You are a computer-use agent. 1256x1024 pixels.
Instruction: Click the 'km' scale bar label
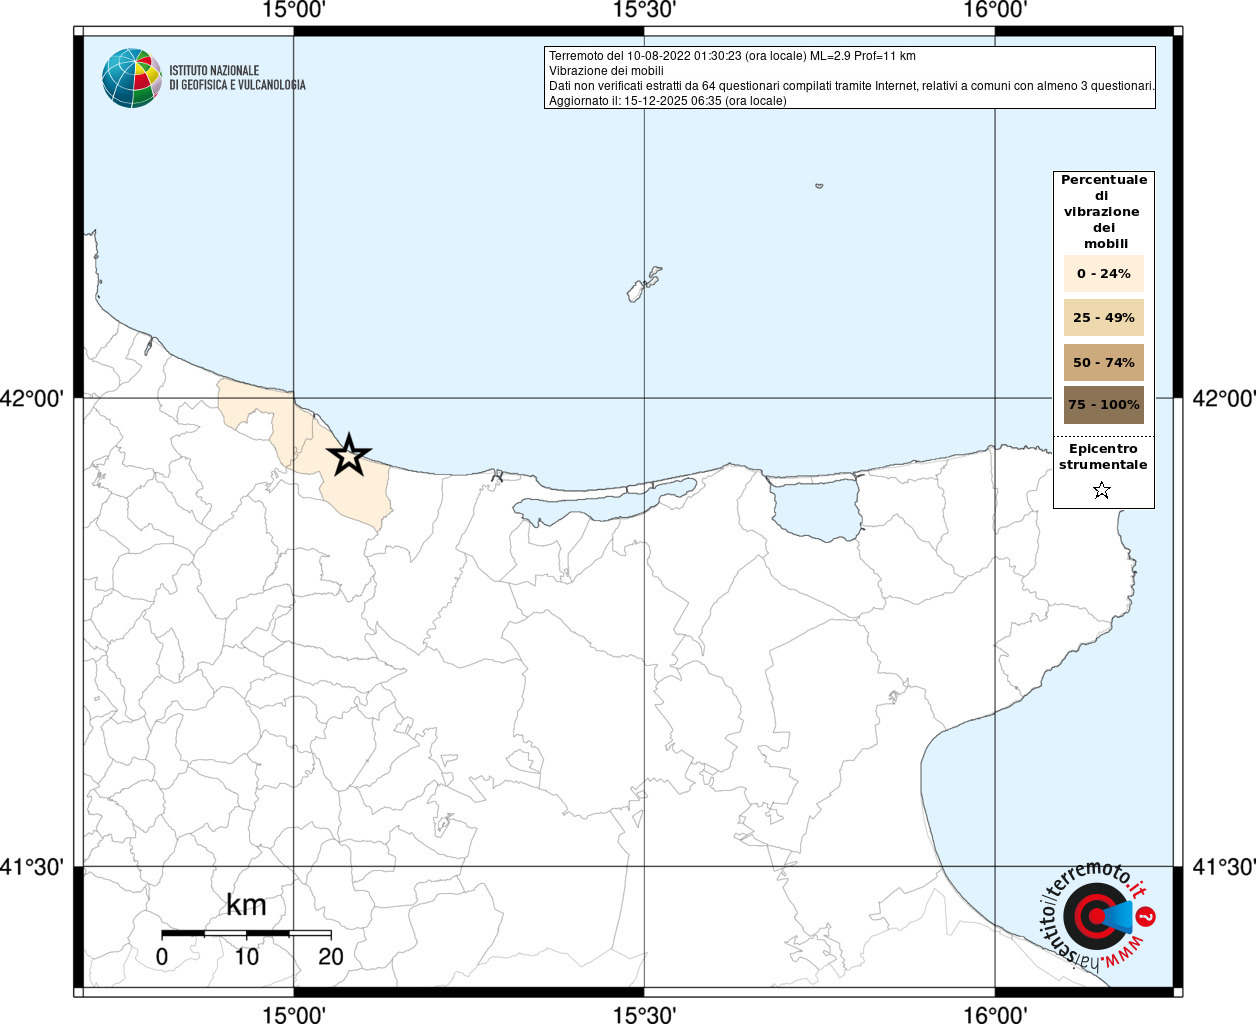click(x=246, y=905)
